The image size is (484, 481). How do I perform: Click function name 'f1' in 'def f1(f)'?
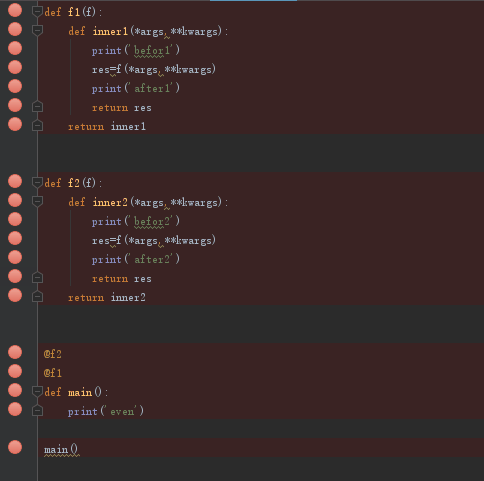74,12
